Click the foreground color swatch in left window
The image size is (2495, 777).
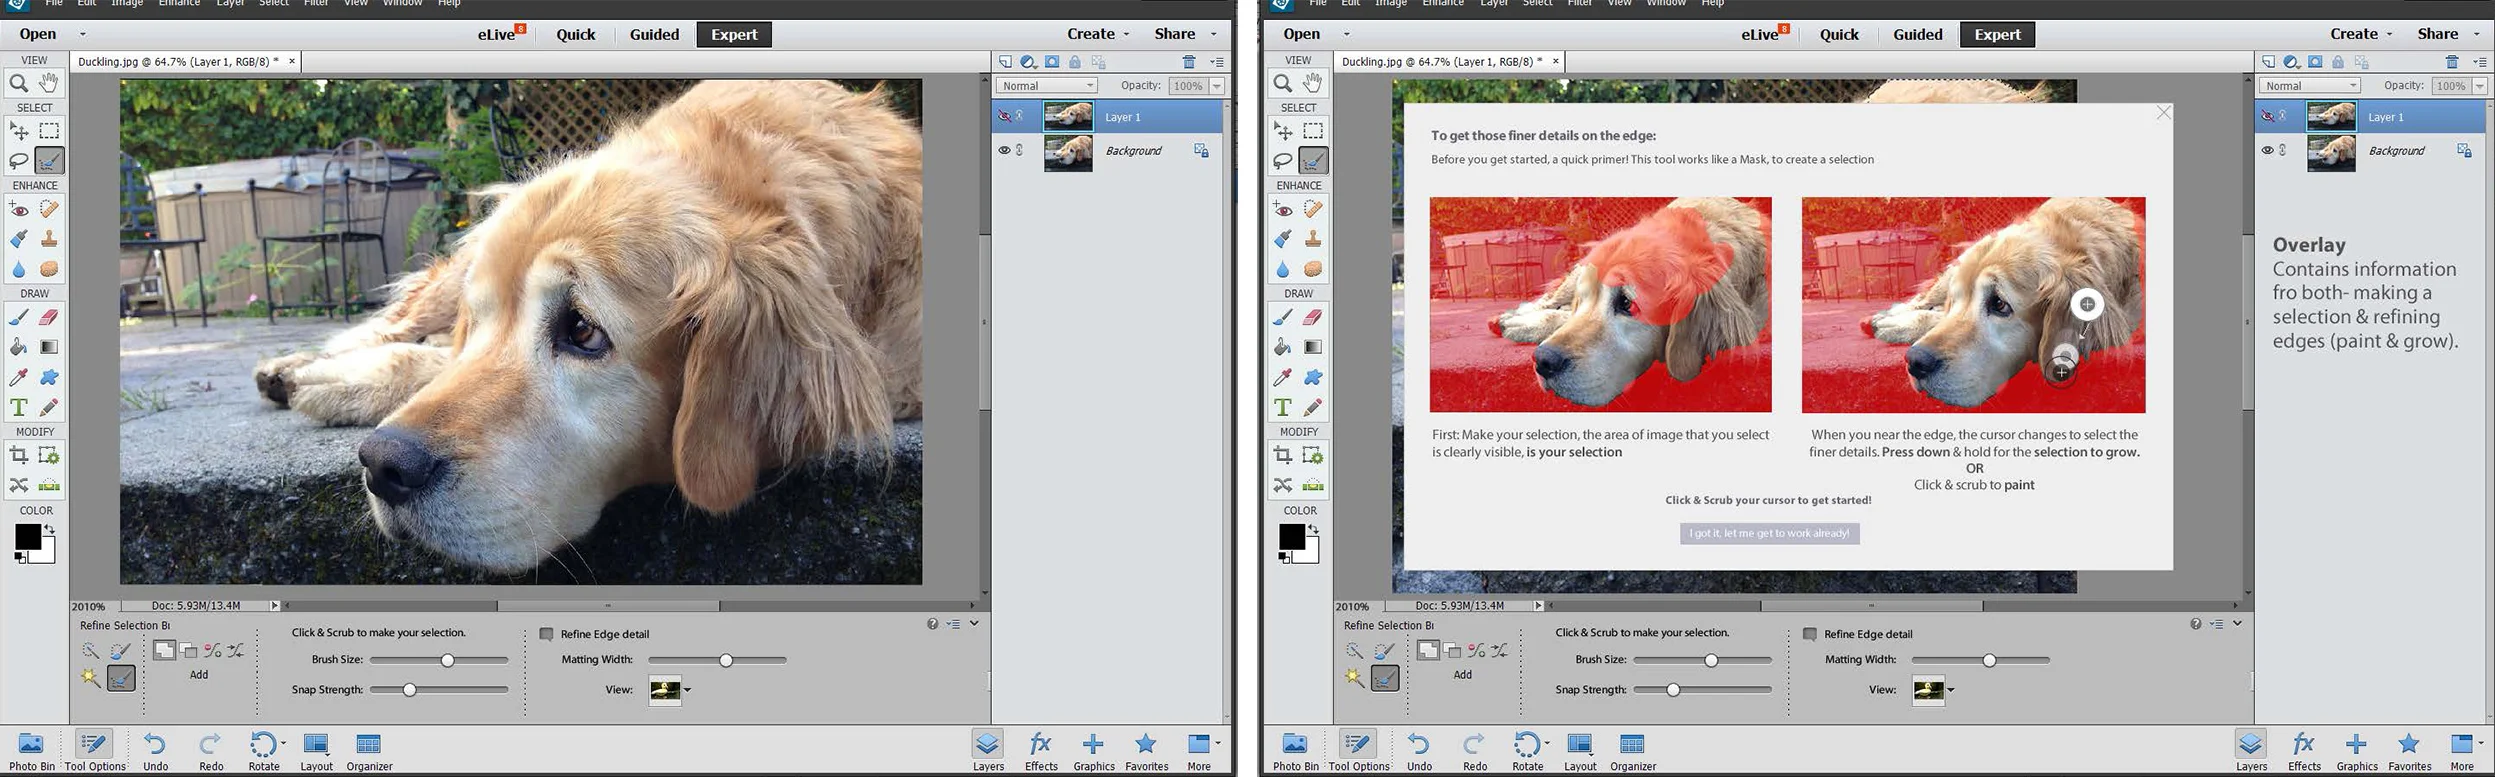click(27, 537)
